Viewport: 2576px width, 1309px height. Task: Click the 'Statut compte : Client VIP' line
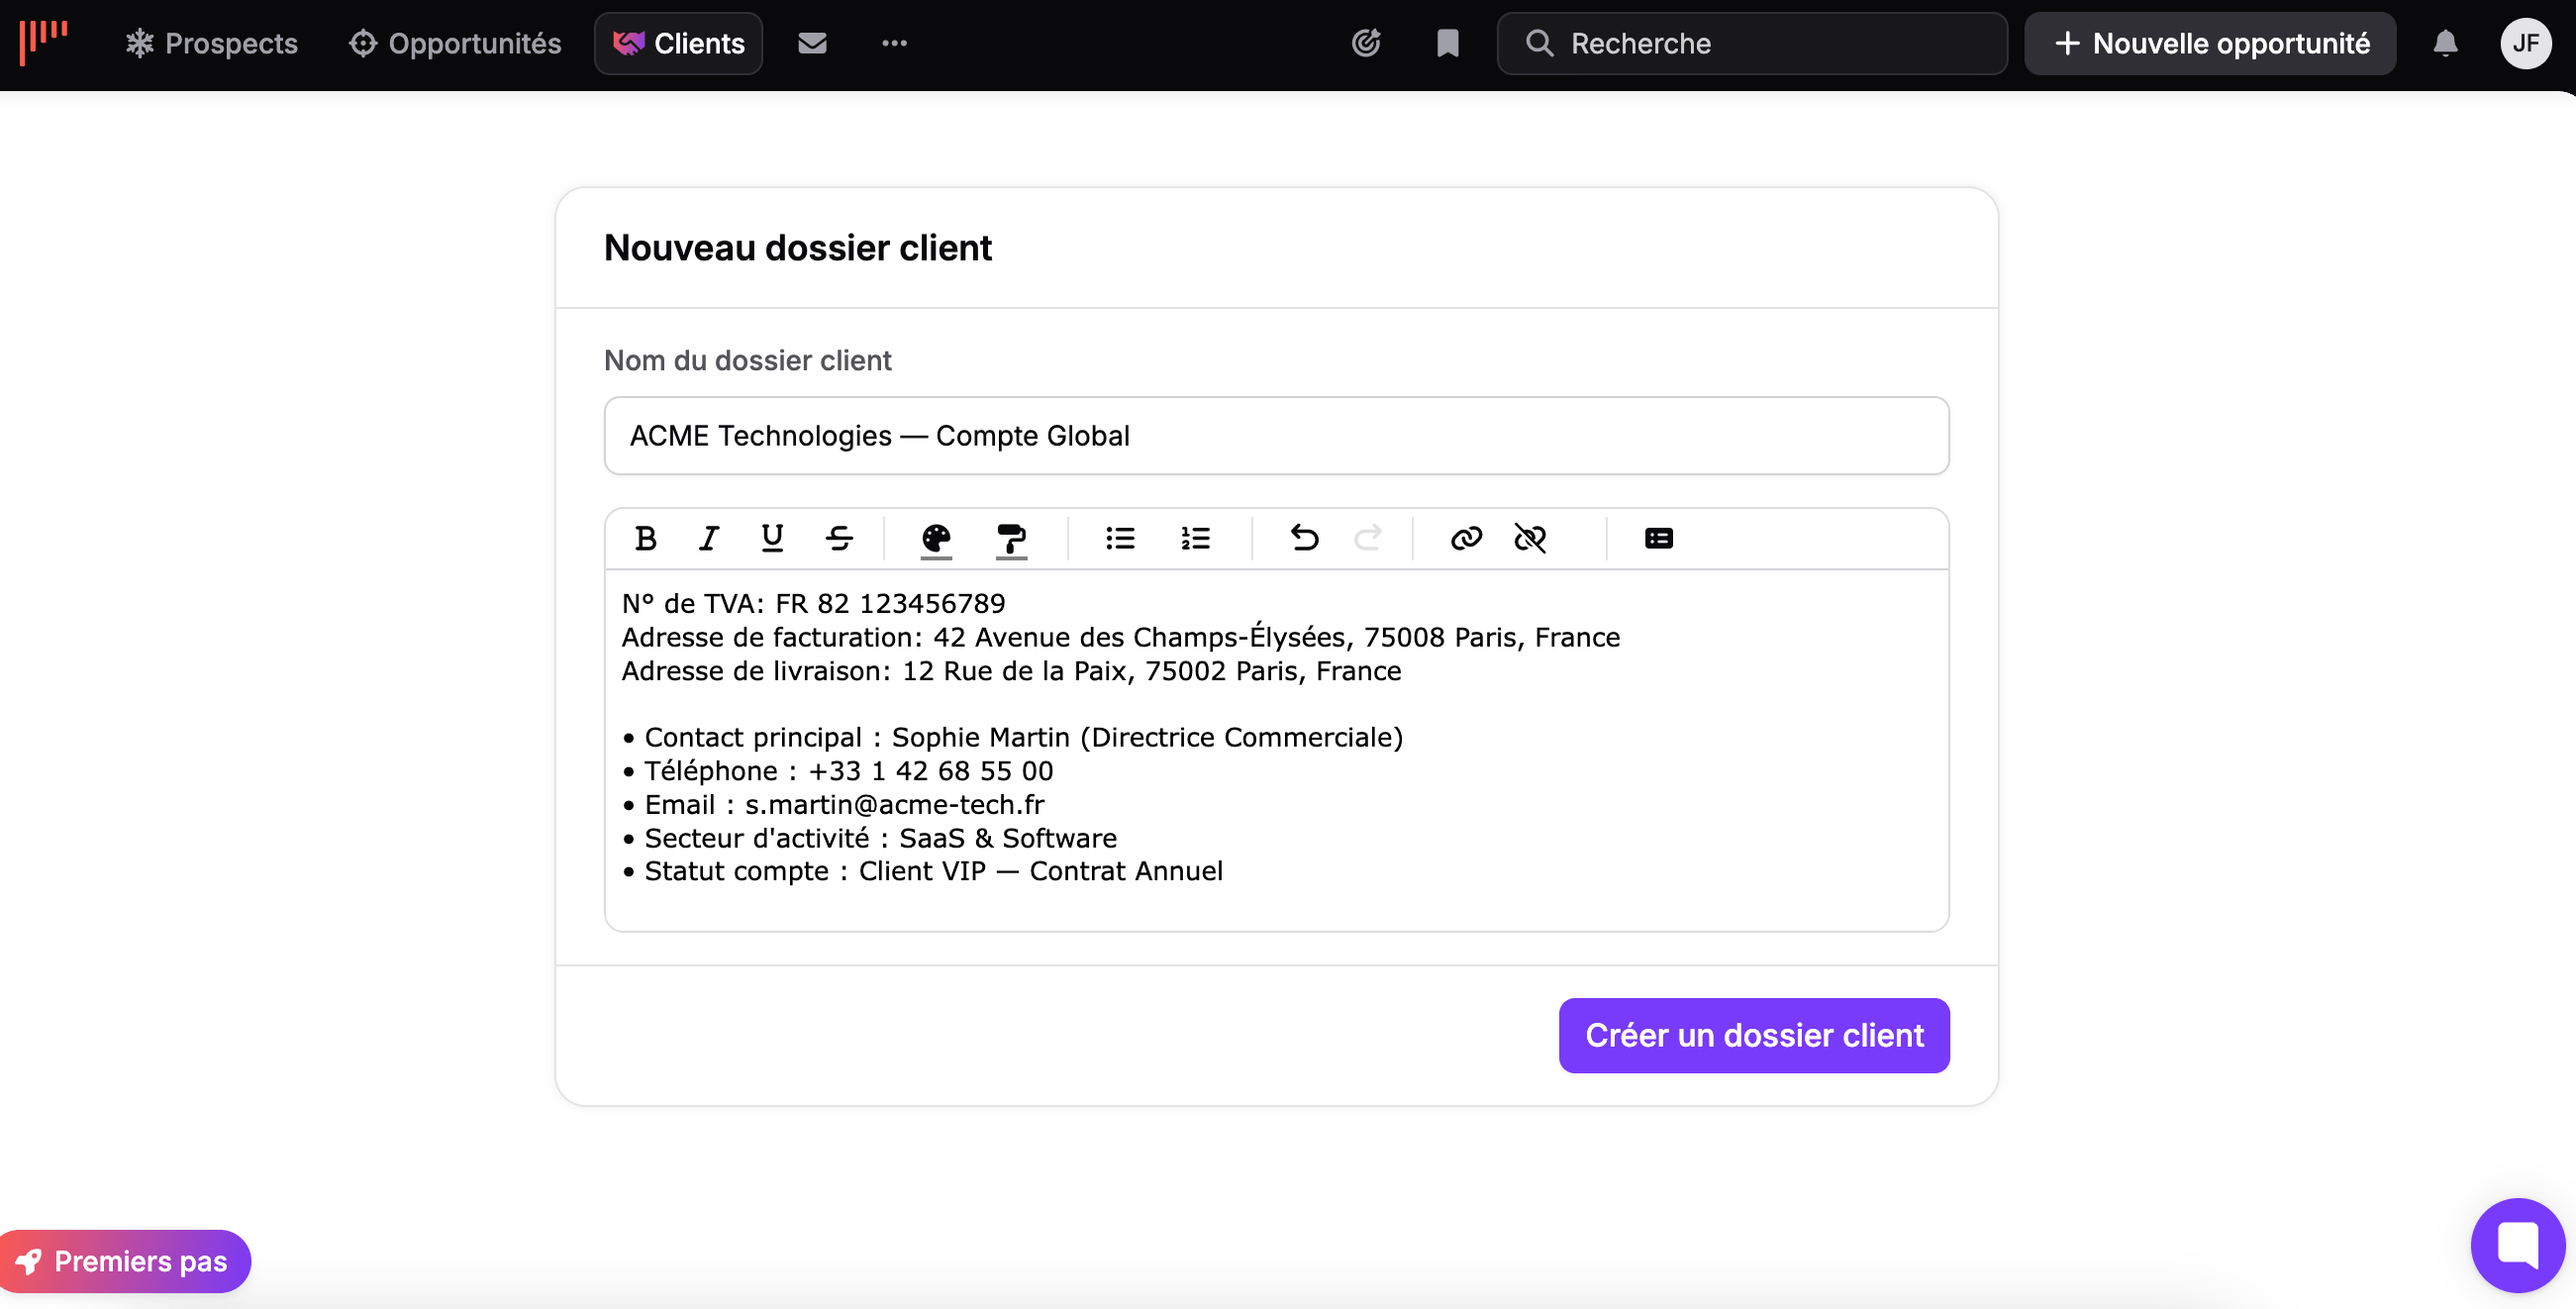(922, 871)
